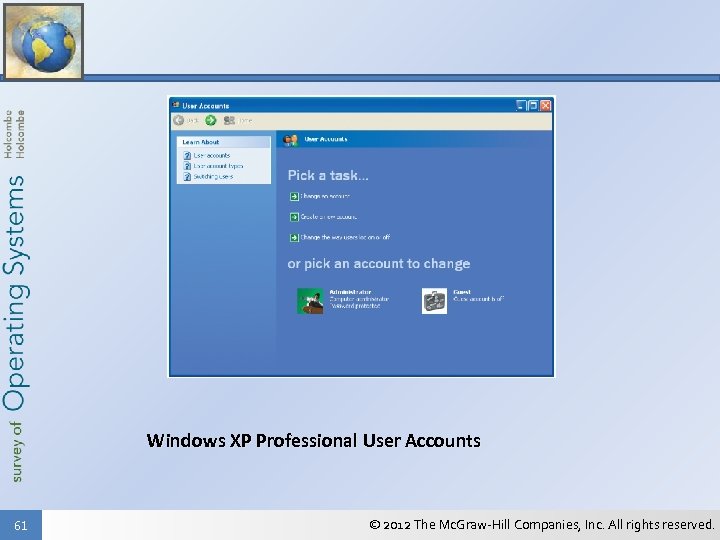Image resolution: width=720 pixels, height=540 pixels.
Task: Click the green Forward arrow button
Action: (211, 120)
